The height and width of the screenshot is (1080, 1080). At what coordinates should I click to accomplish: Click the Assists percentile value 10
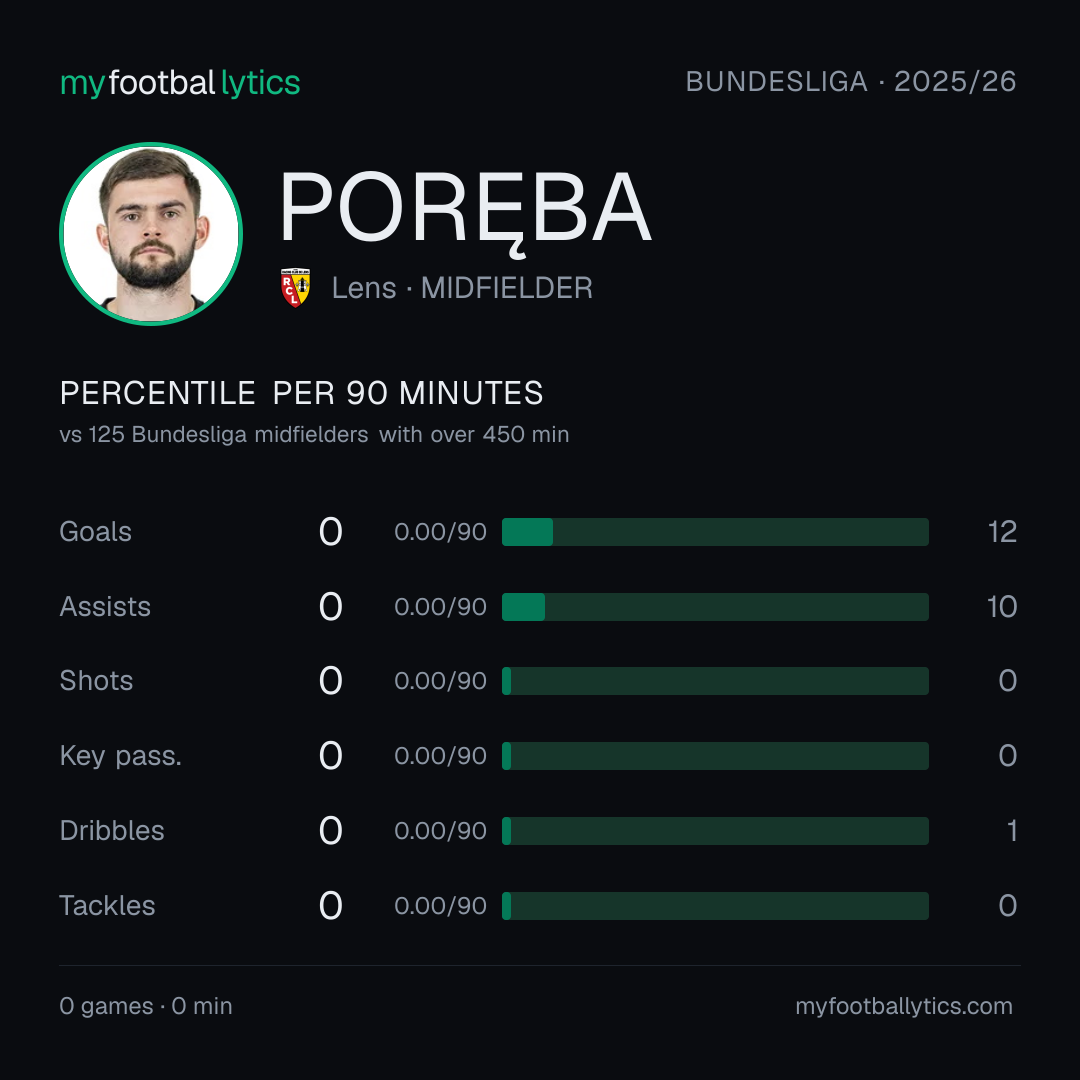pos(1002,607)
